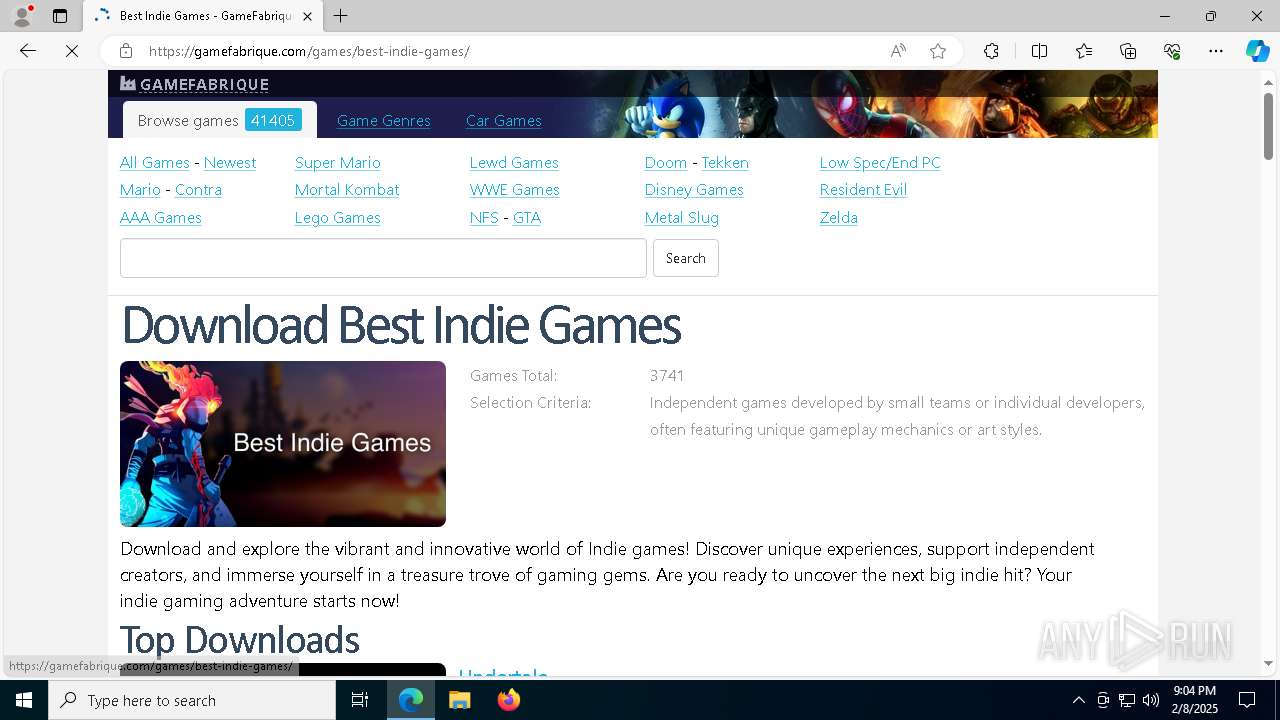The image size is (1280, 720).
Task: Click the Windows taskbar search box
Action: click(x=192, y=700)
